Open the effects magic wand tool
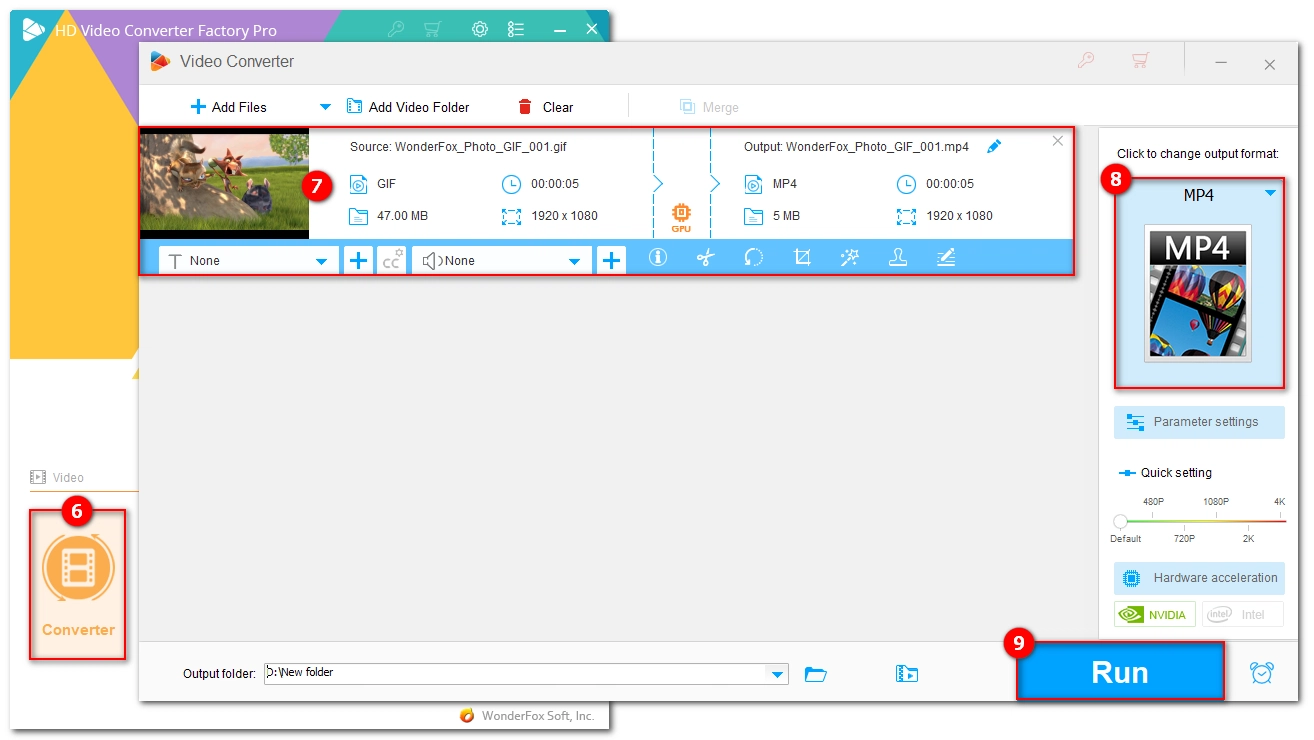This screenshot has width=1314, height=740. [x=850, y=257]
